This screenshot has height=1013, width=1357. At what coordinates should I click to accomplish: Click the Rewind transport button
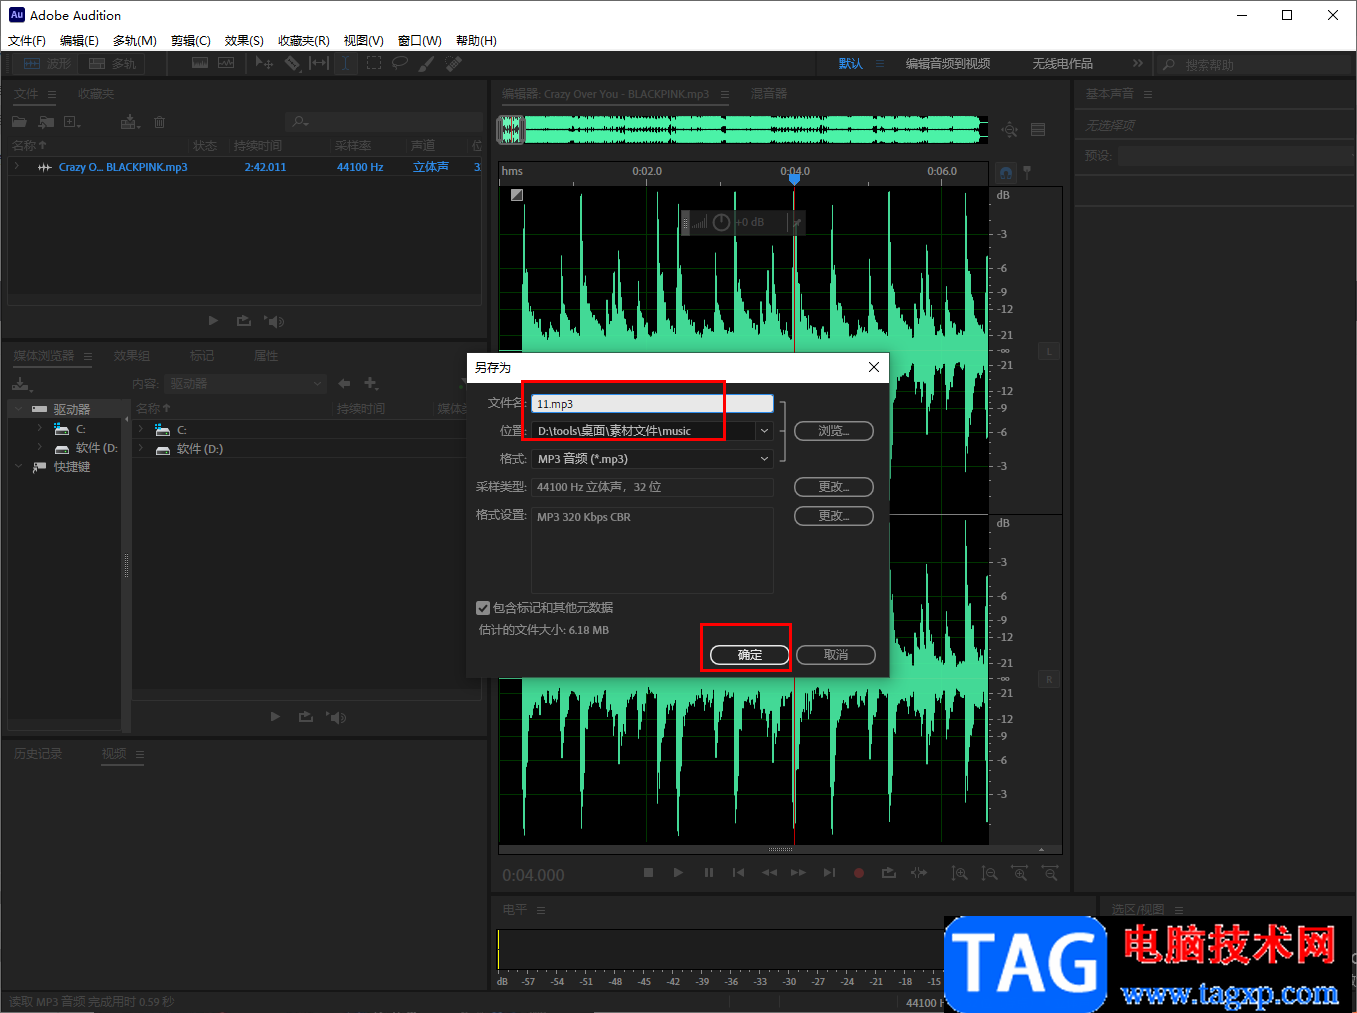coord(769,873)
